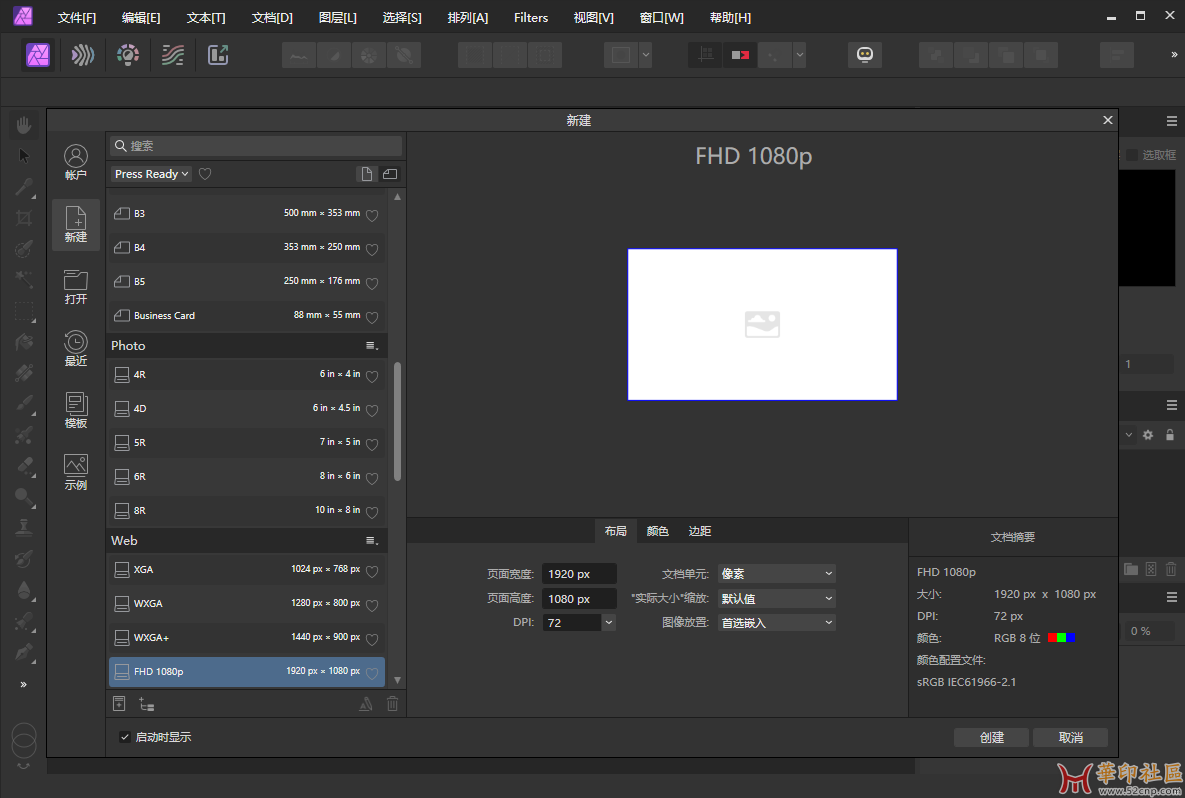Switch to the Liquify Persona icon
The height and width of the screenshot is (798, 1185).
pyautogui.click(x=82, y=54)
